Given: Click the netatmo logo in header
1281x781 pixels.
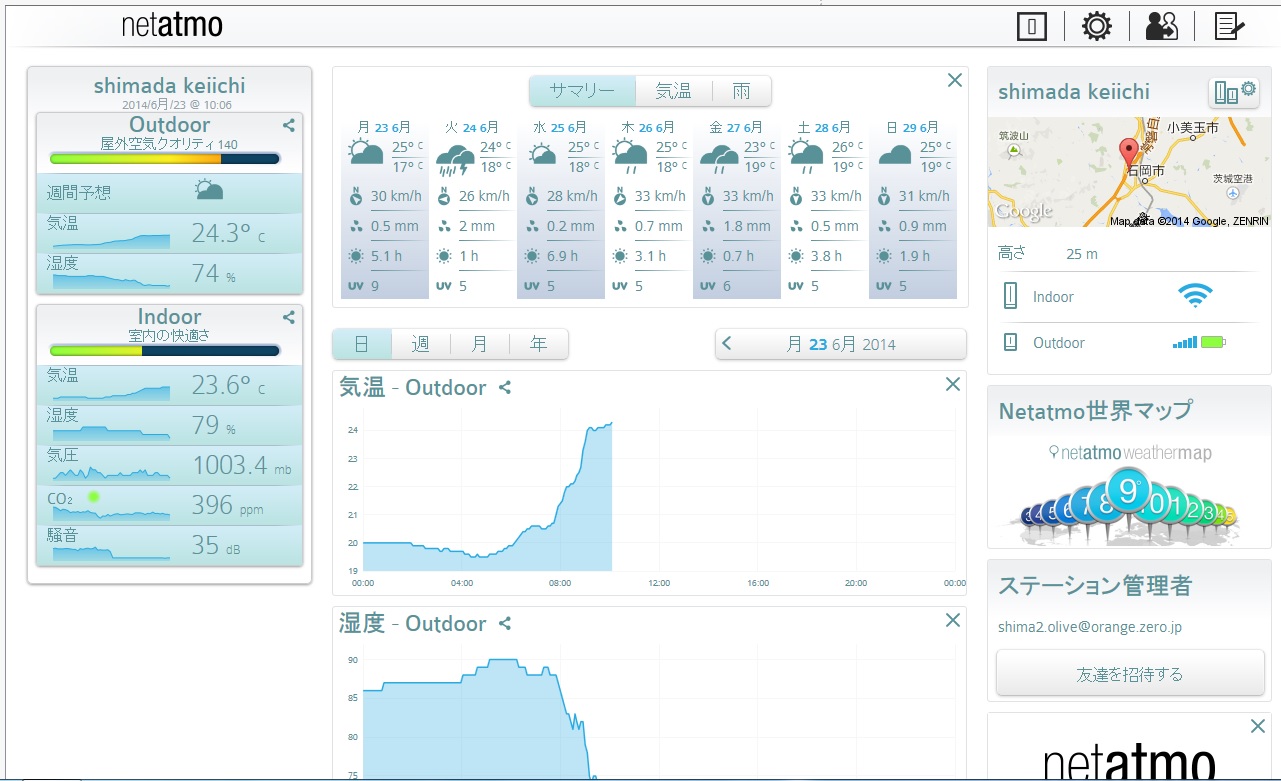Looking at the screenshot, I should [x=172, y=25].
